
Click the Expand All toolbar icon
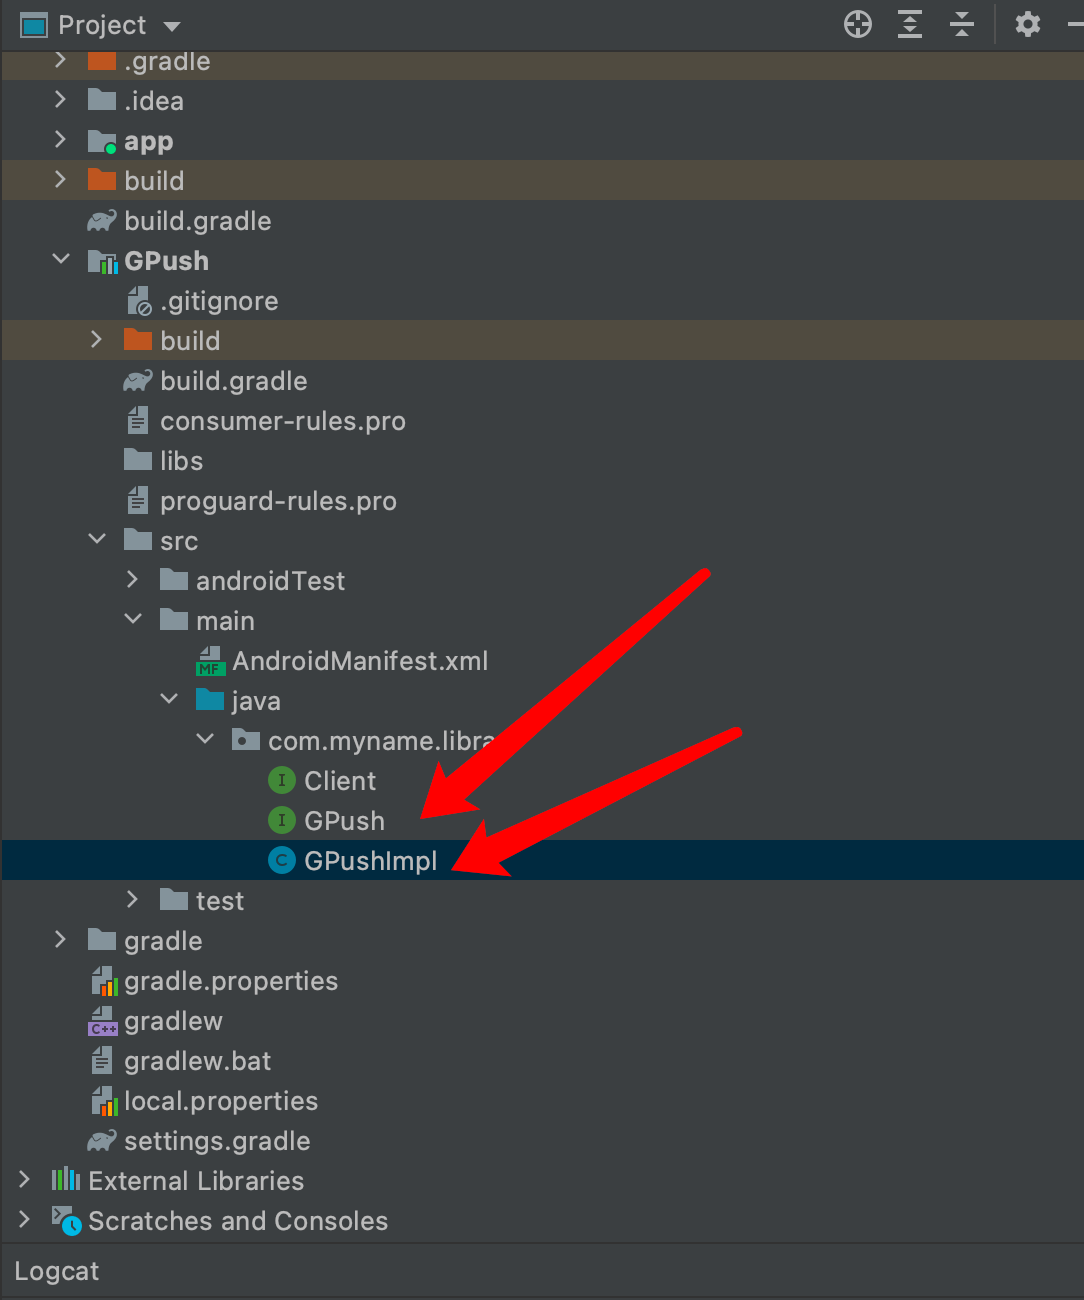click(910, 24)
